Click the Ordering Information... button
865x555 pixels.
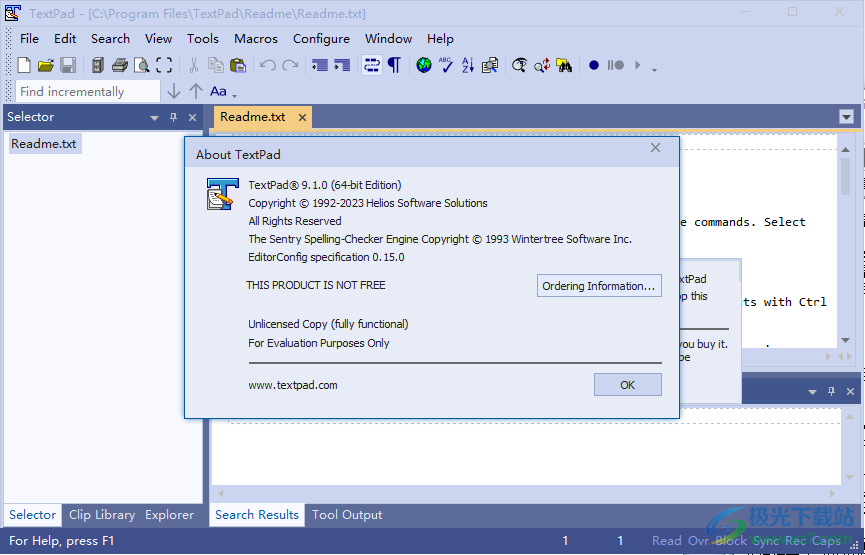[599, 286]
